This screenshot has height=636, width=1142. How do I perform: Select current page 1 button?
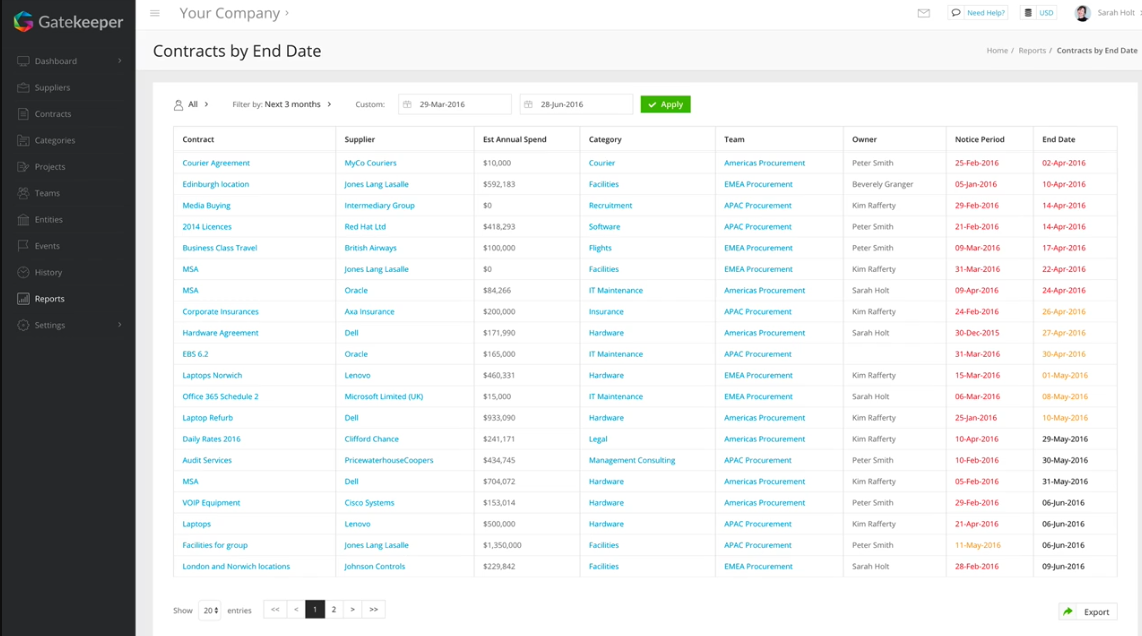[315, 609]
